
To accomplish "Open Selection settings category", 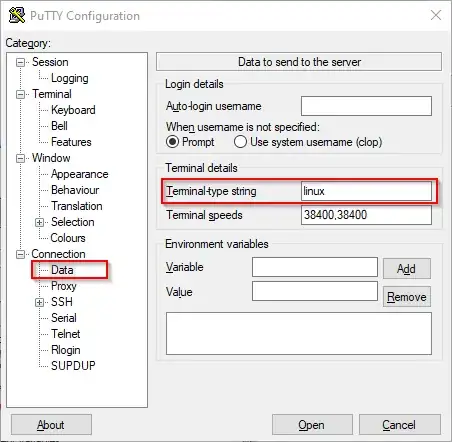I will tap(72, 222).
